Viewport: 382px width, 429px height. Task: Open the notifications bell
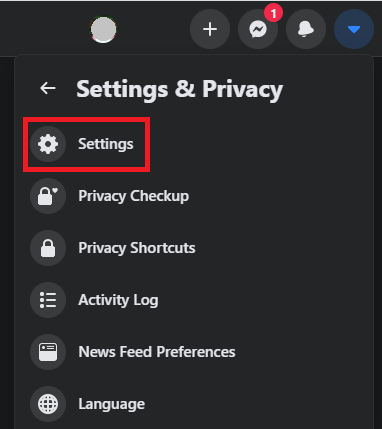click(306, 29)
